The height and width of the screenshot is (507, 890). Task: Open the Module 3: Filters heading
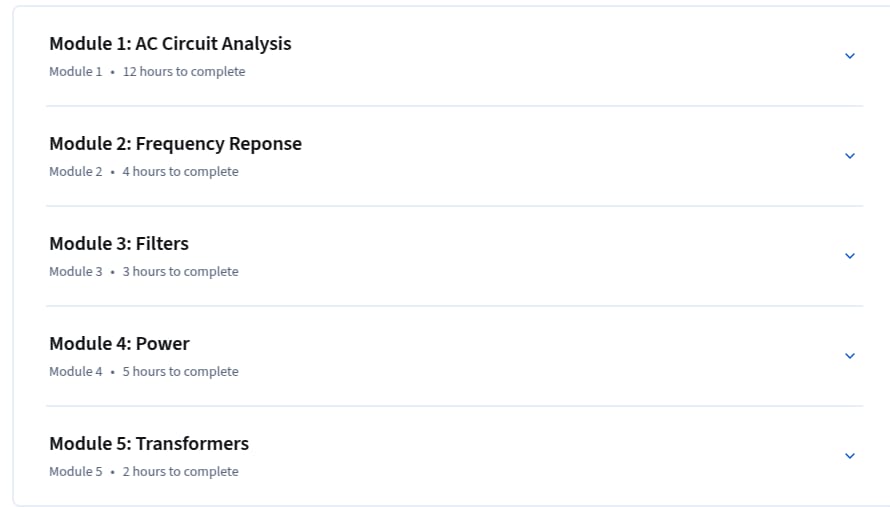[x=119, y=244]
